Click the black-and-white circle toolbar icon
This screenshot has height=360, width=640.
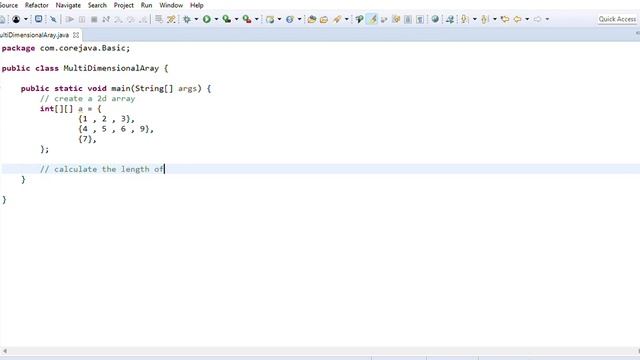point(16,19)
